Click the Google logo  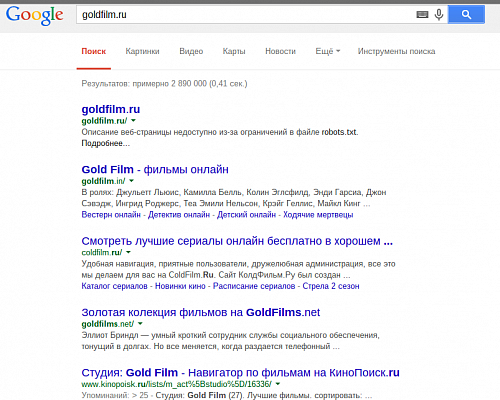pyautogui.click(x=34, y=15)
